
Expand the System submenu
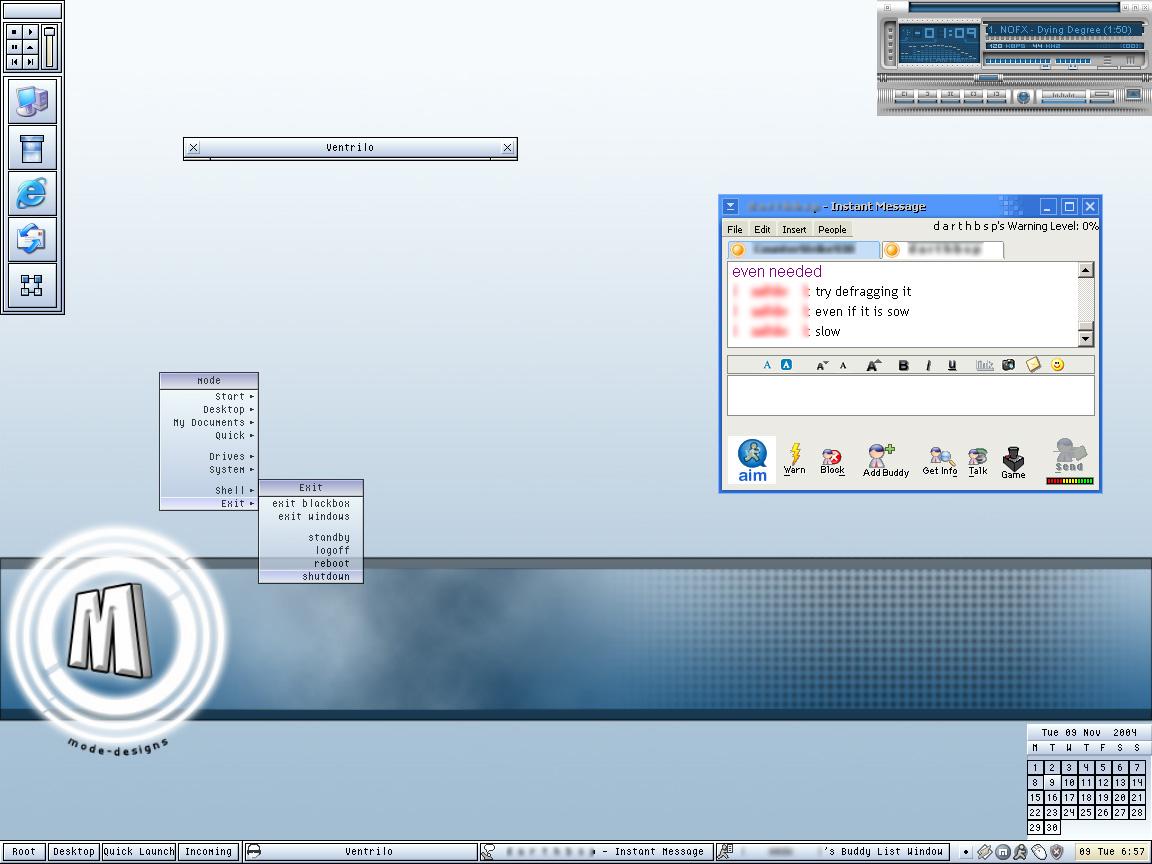pyautogui.click(x=209, y=469)
